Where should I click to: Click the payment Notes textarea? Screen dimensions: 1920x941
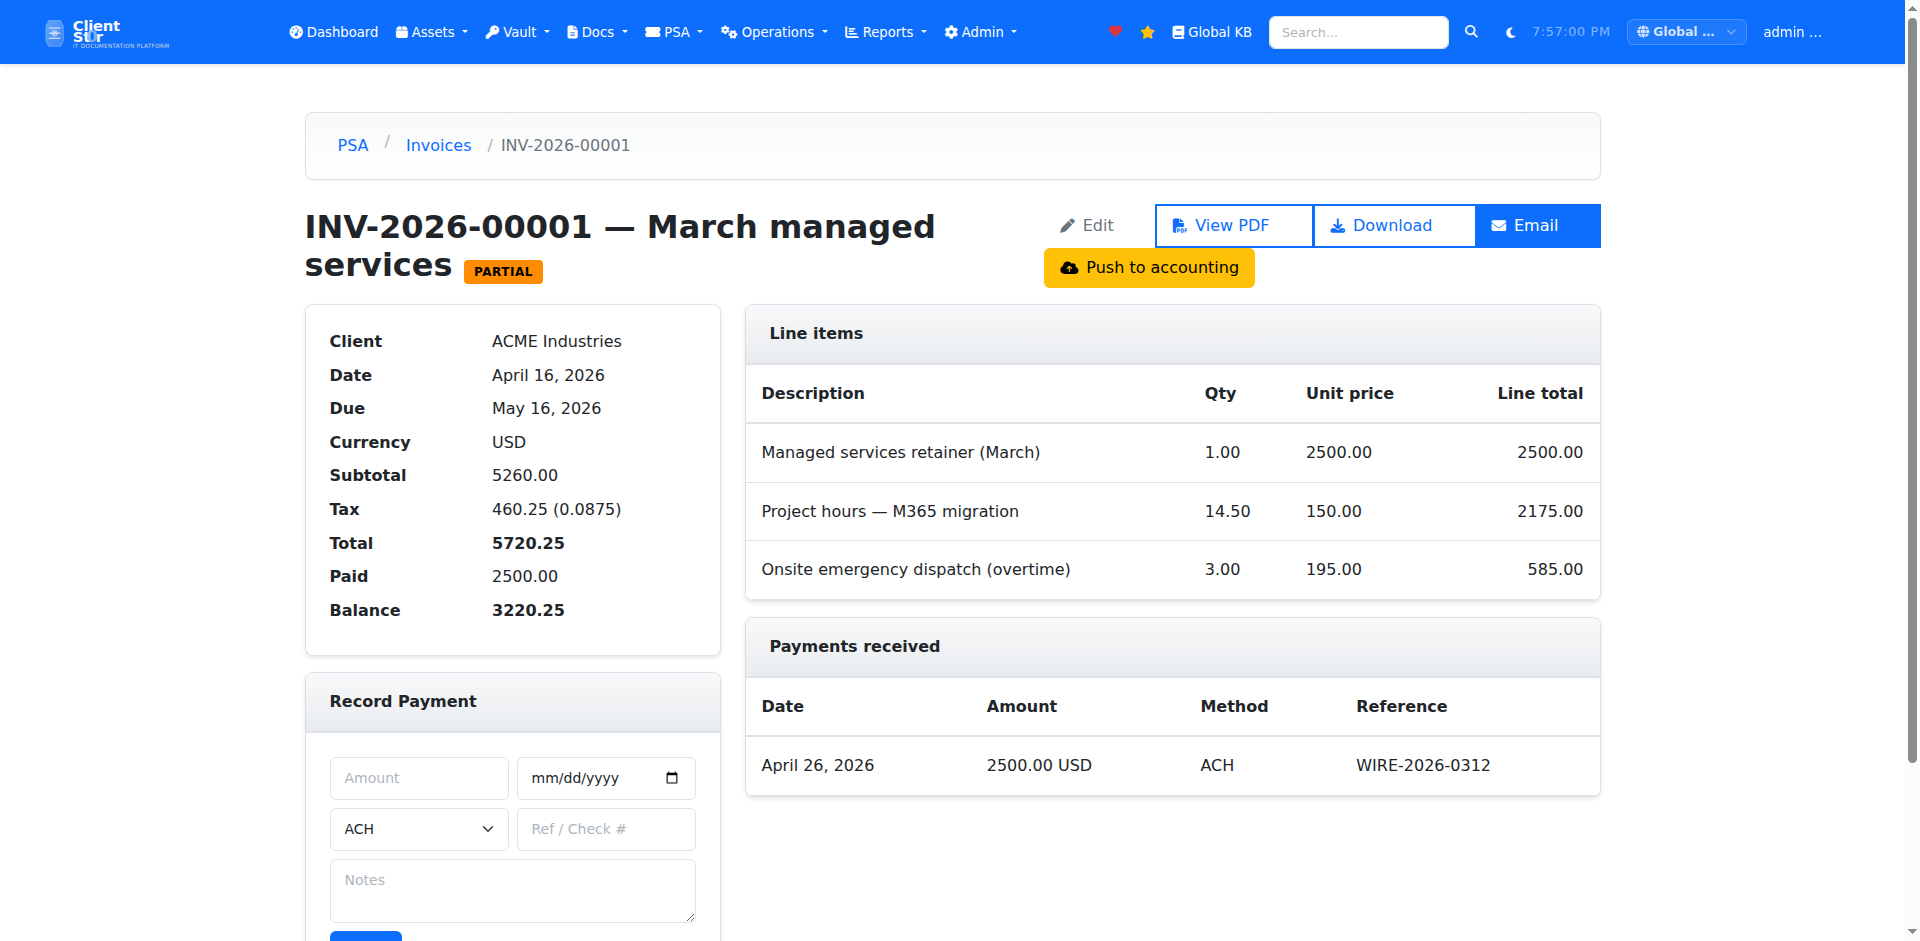pos(513,891)
